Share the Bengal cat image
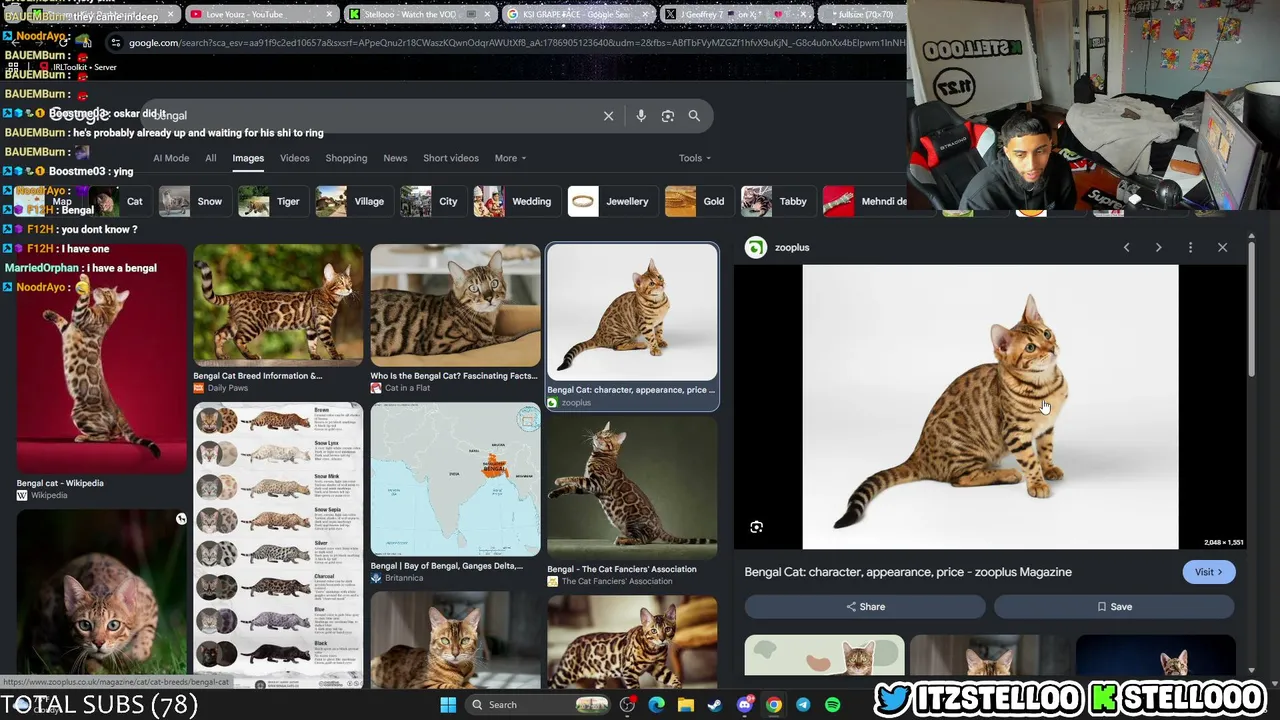 (865, 606)
